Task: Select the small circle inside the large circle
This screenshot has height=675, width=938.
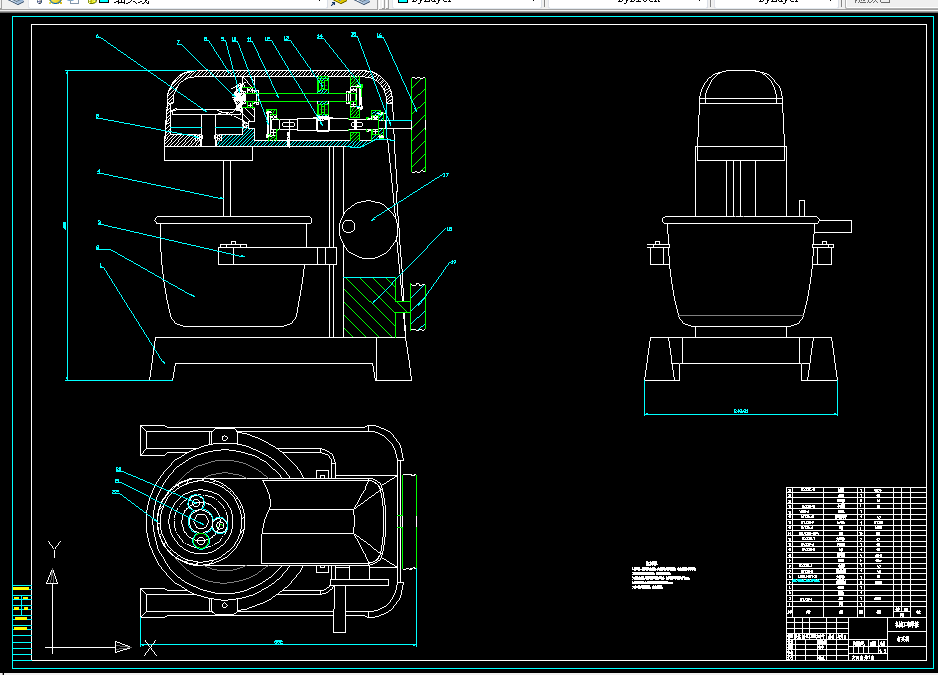Action: pyautogui.click(x=349, y=226)
